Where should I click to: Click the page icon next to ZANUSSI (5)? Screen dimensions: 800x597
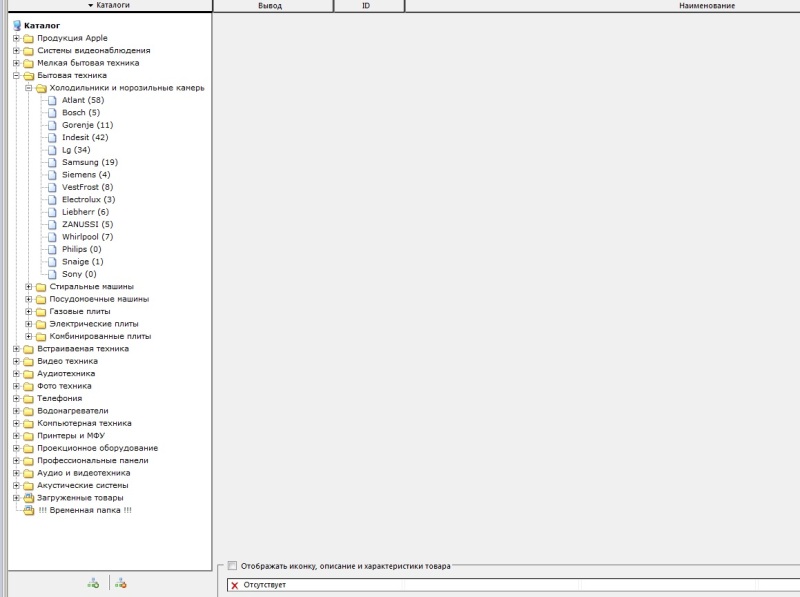click(52, 225)
